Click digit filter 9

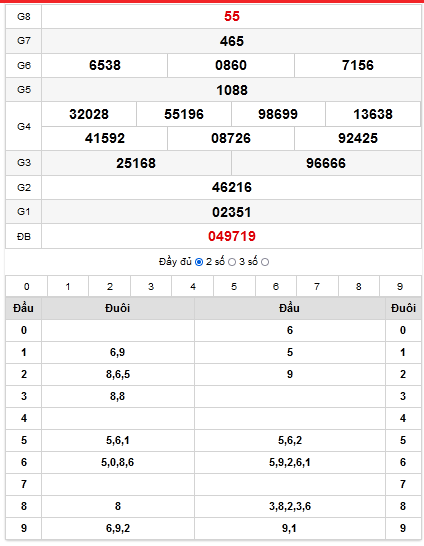pyautogui.click(x=400, y=287)
